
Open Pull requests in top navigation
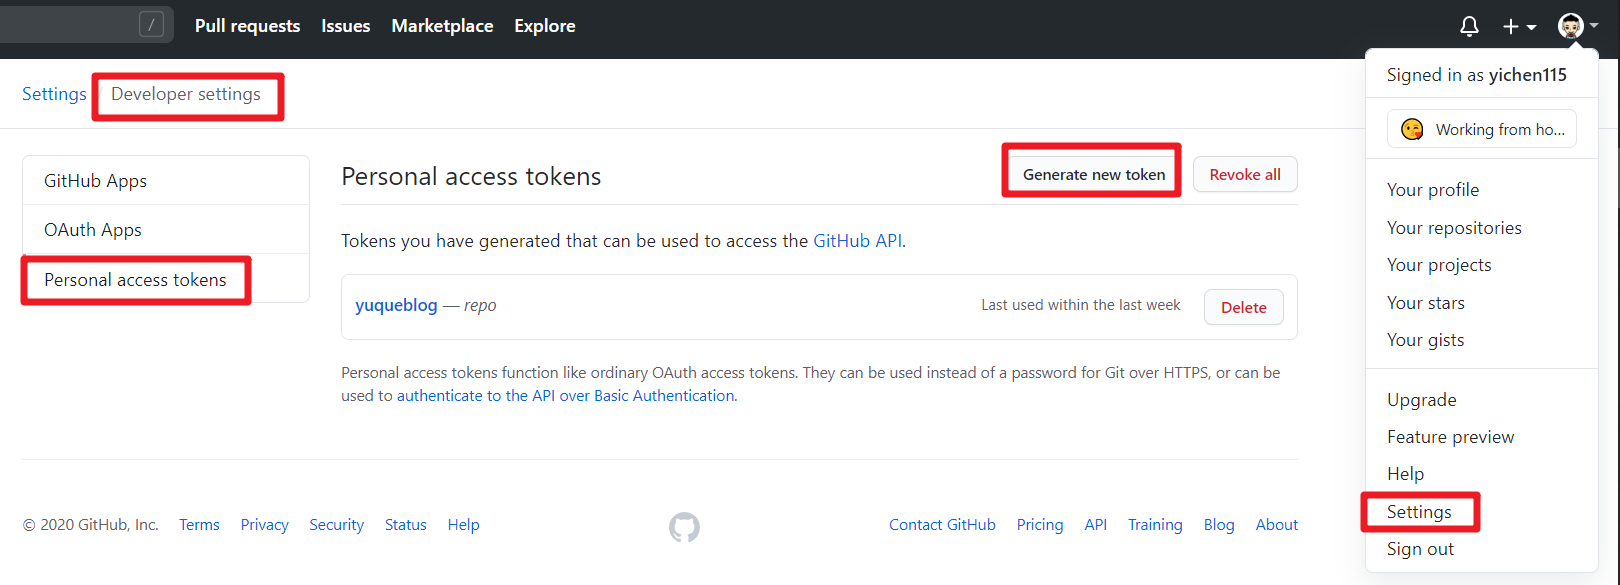coord(247,26)
